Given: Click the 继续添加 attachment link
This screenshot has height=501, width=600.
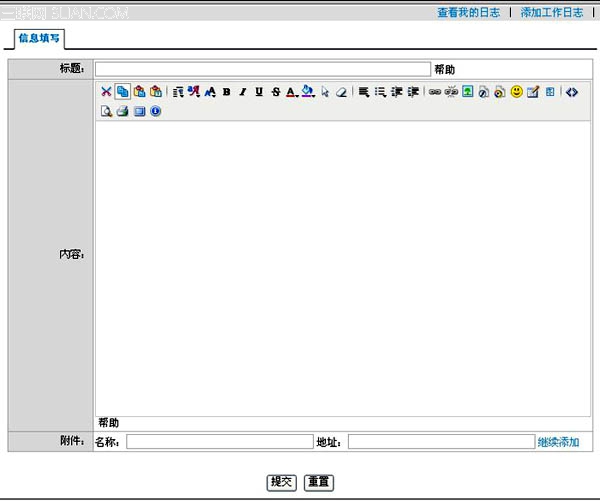Looking at the screenshot, I should pyautogui.click(x=558, y=442).
